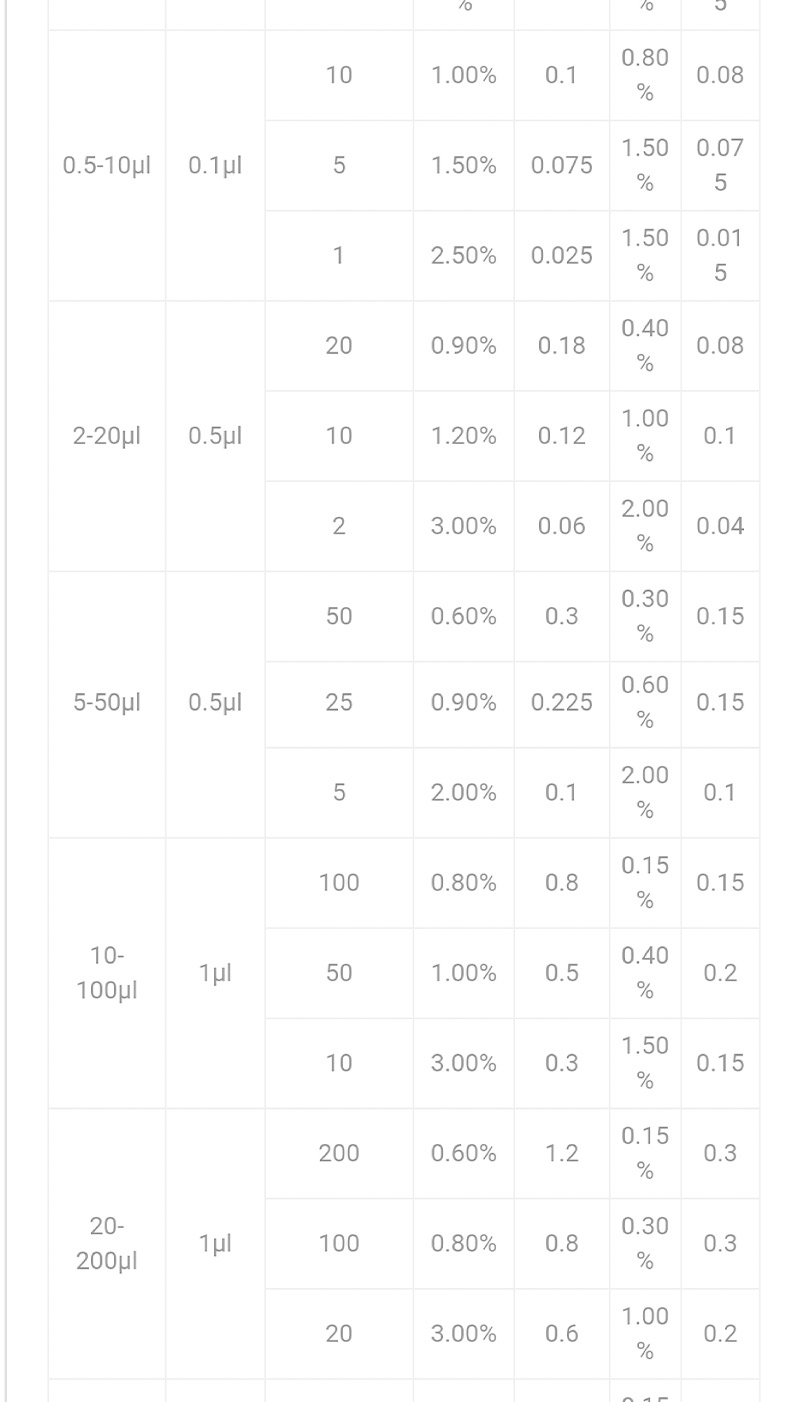Screen dimensions: 800x1402
Task: Click the 2-20µl volume range cell
Action: click(x=107, y=436)
